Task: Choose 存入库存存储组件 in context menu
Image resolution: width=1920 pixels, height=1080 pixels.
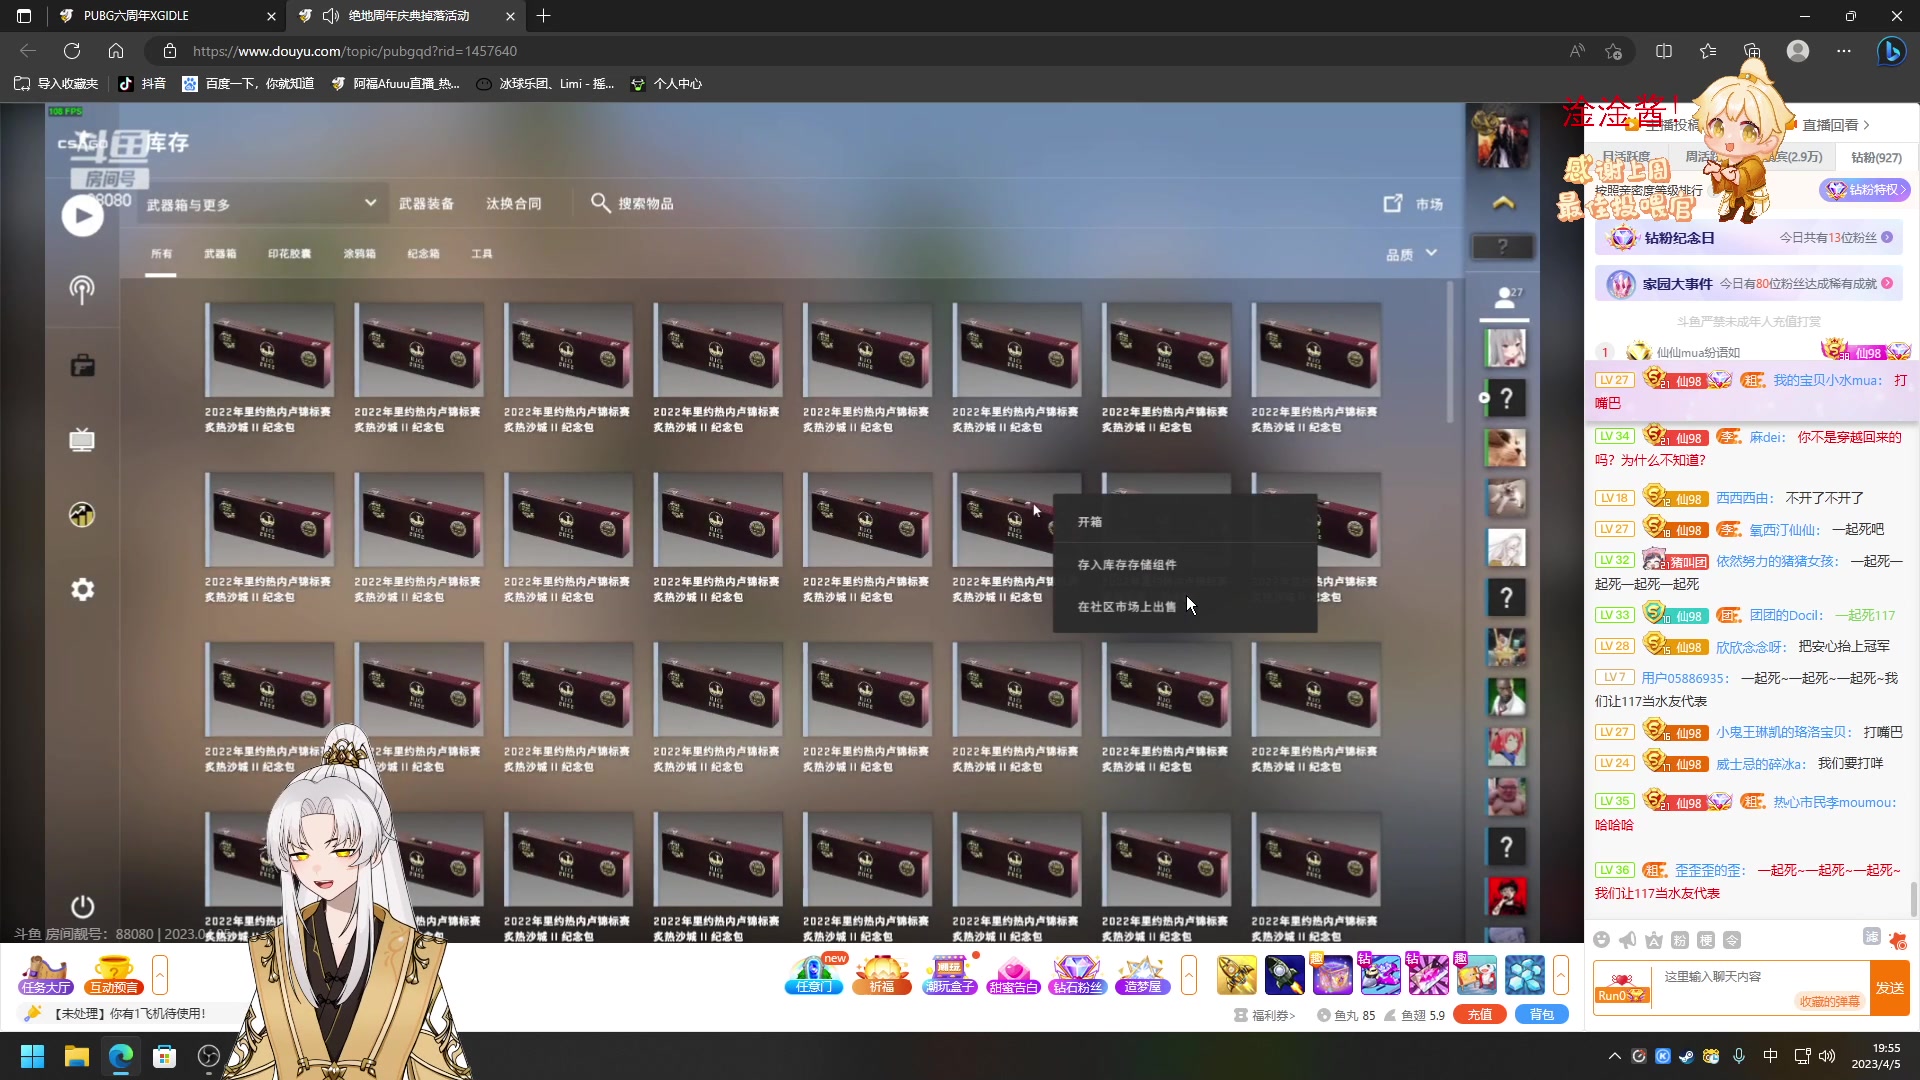Action: click(1185, 565)
